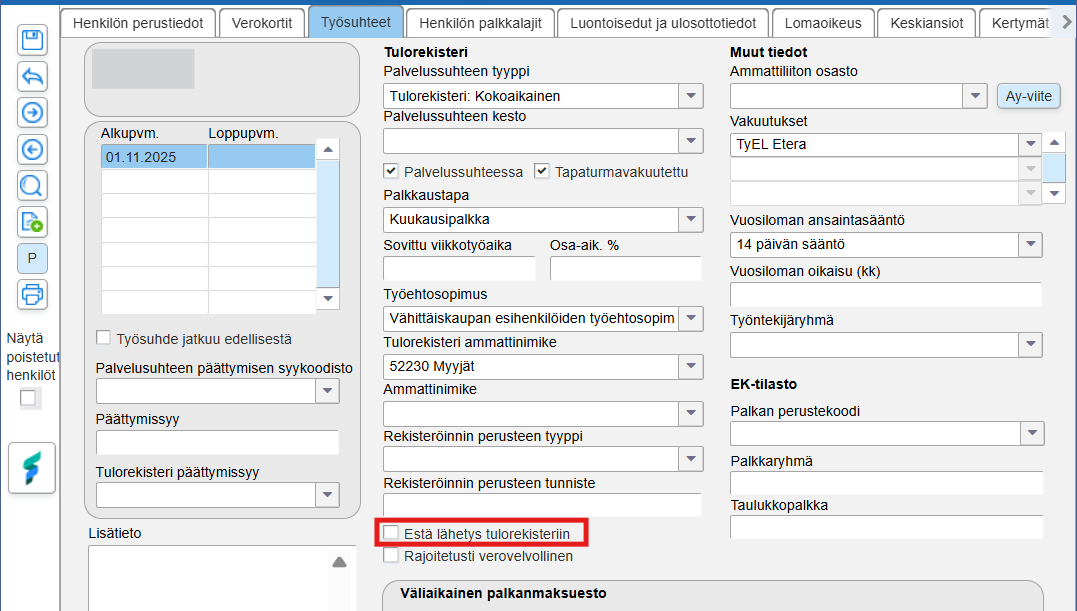Switch to the Verokortit tab
Screen dimensions: 1077x611
[x=262, y=23]
